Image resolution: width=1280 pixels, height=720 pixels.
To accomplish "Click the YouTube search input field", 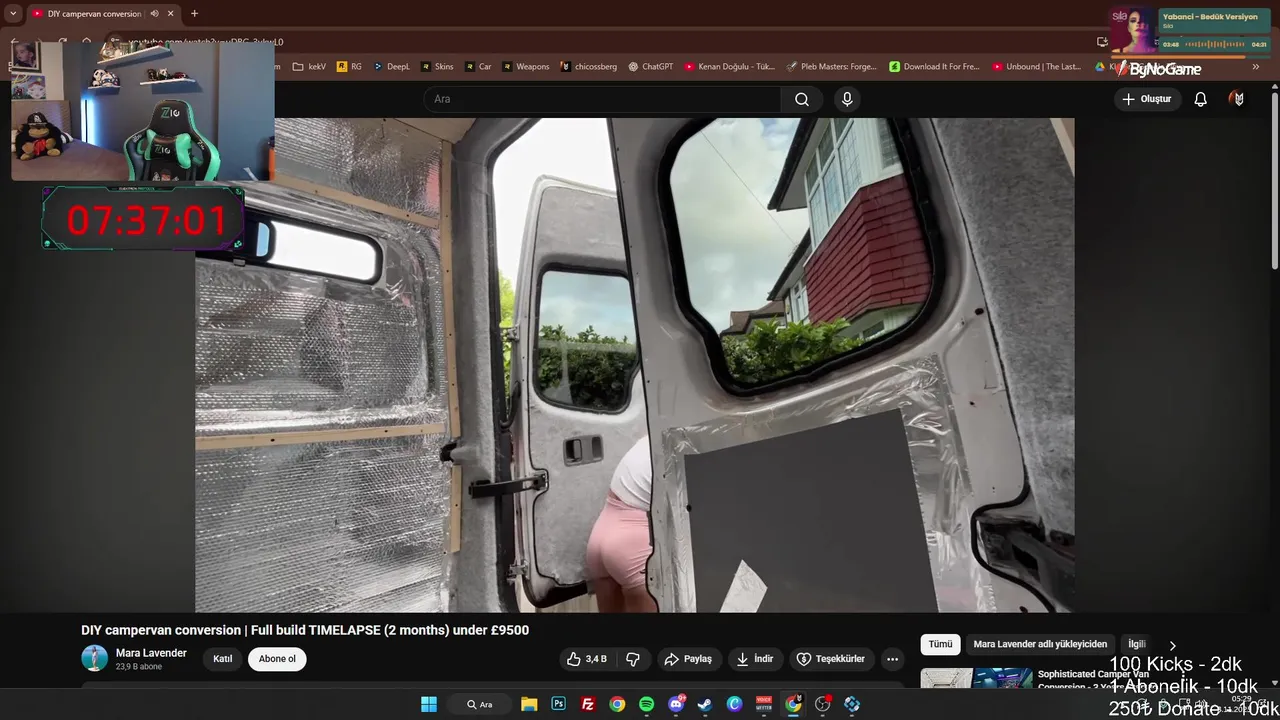I will point(603,99).
